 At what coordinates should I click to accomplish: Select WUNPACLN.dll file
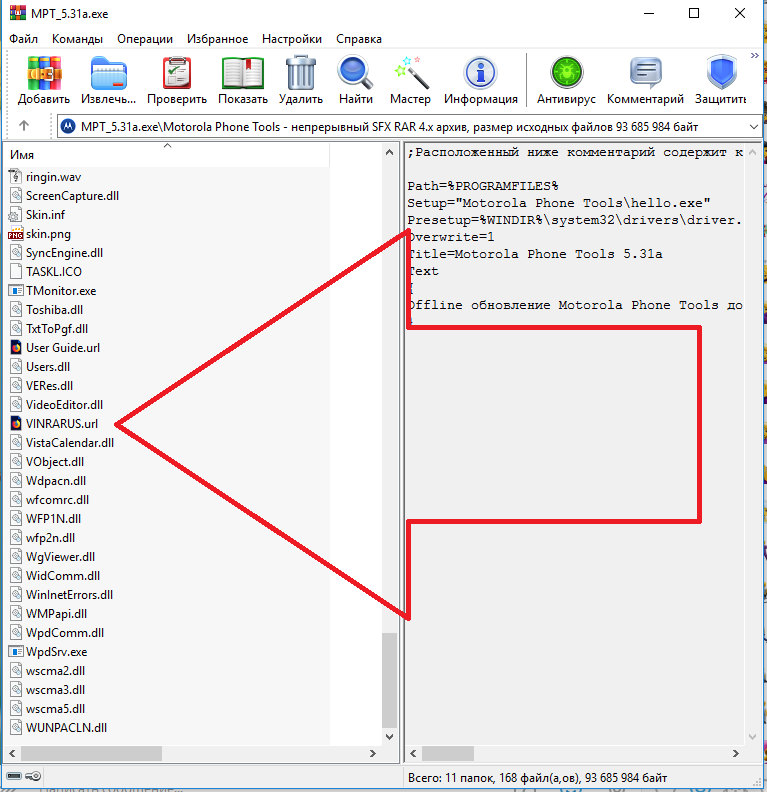pos(66,728)
